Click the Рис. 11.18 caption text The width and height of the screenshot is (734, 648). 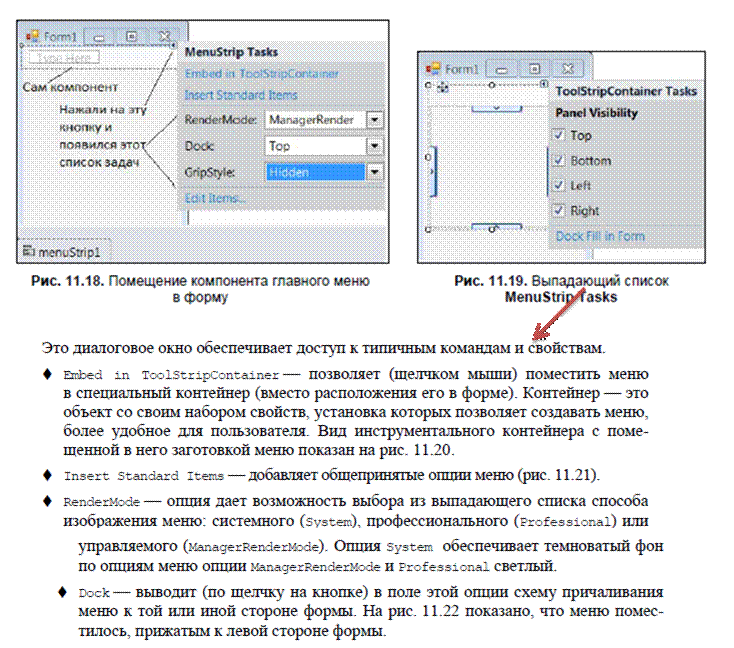tap(200, 289)
